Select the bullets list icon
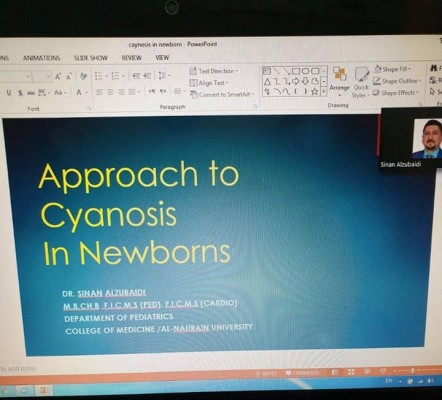442x400 pixels. pos(99,76)
